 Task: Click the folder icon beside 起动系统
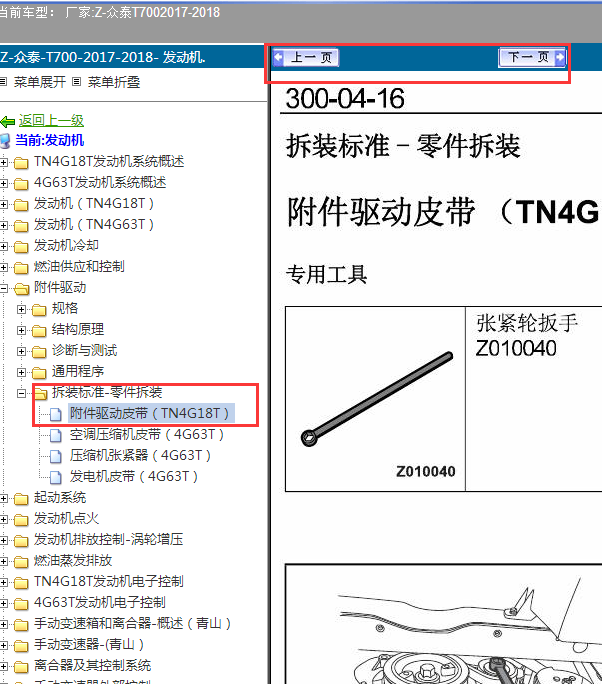click(21, 497)
